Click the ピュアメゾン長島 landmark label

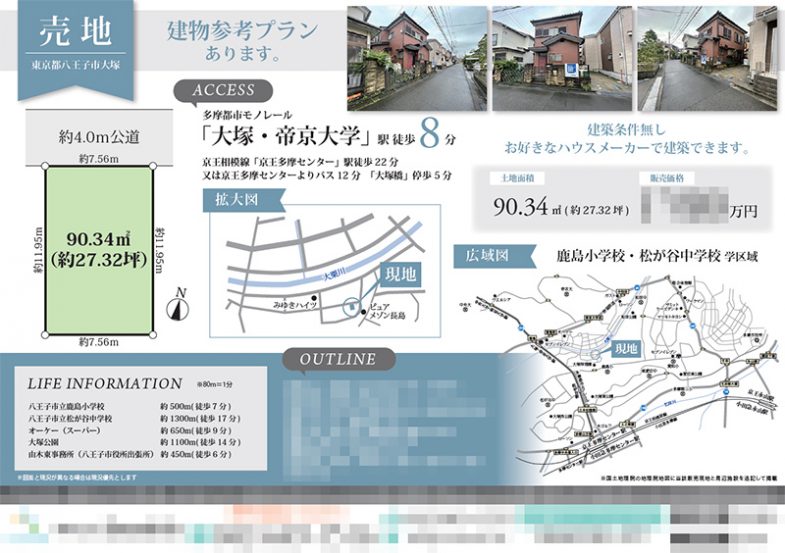387,311
